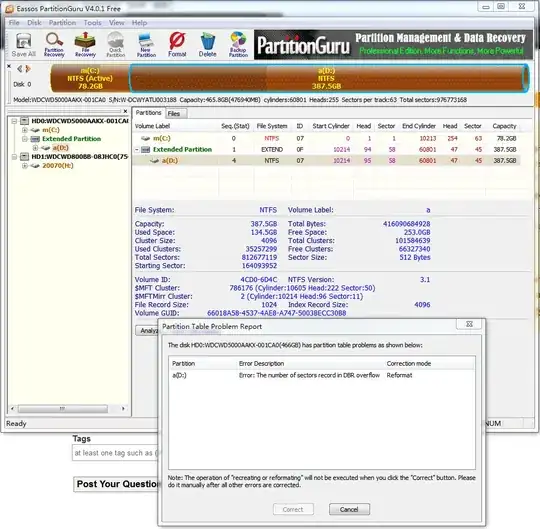Collapse Extended Partition row in table

point(137,150)
